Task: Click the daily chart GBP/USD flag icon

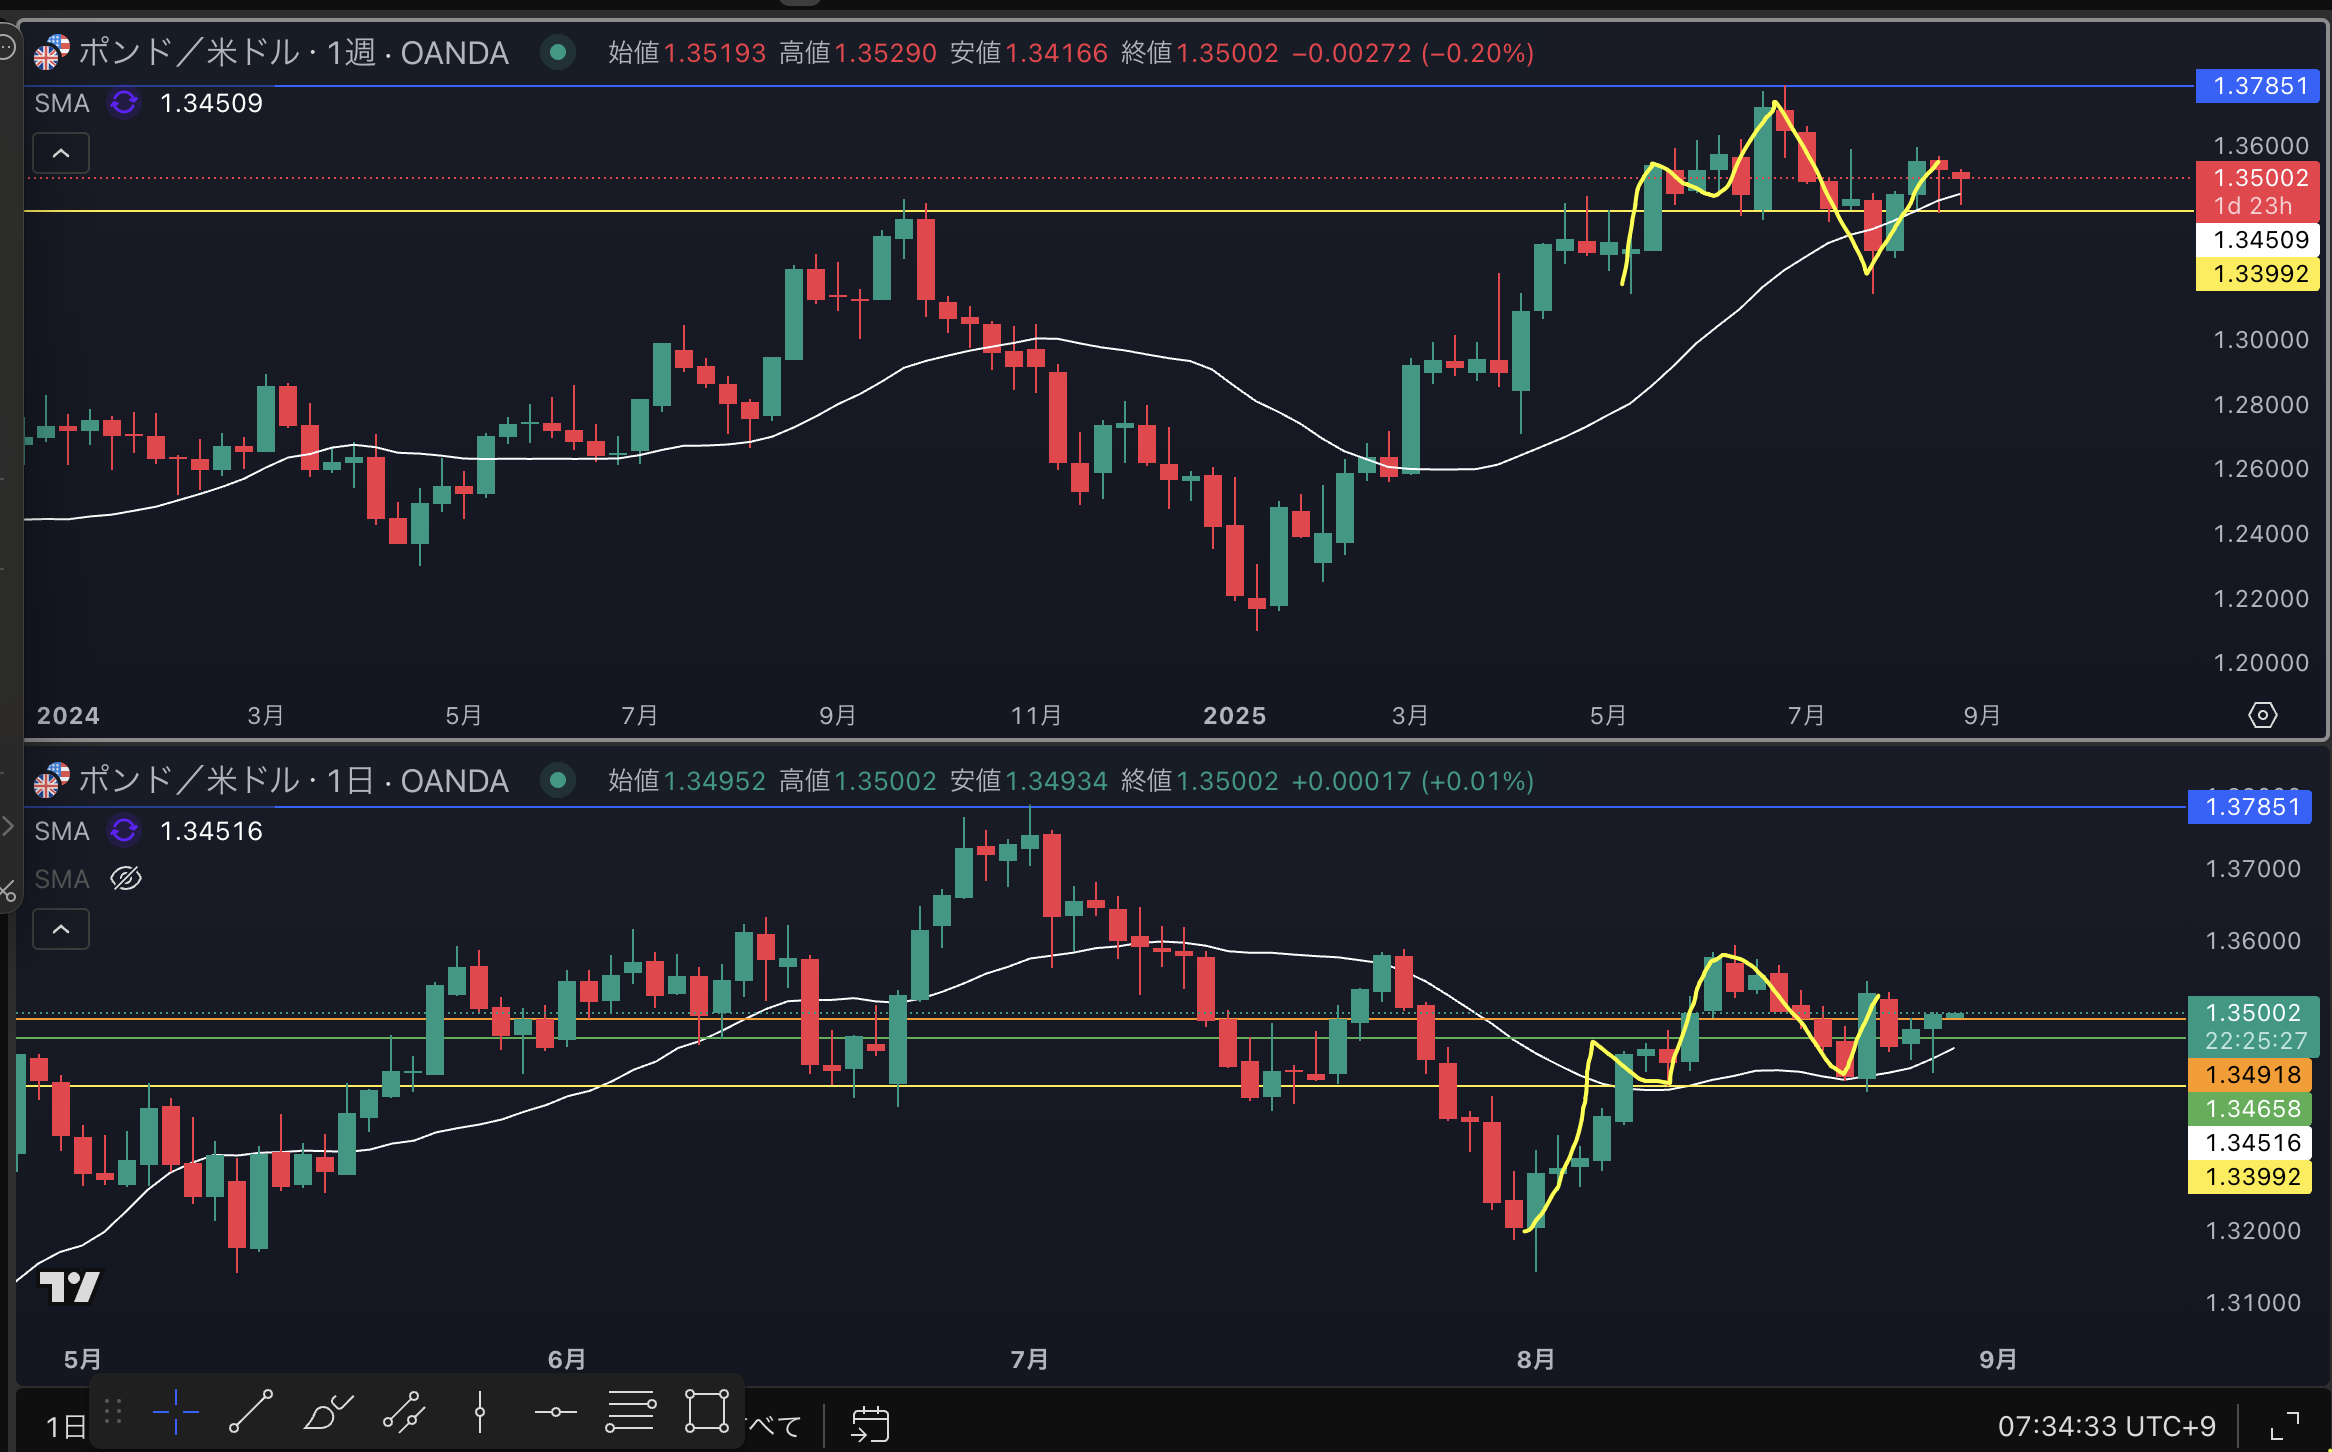Action: pos(51,780)
